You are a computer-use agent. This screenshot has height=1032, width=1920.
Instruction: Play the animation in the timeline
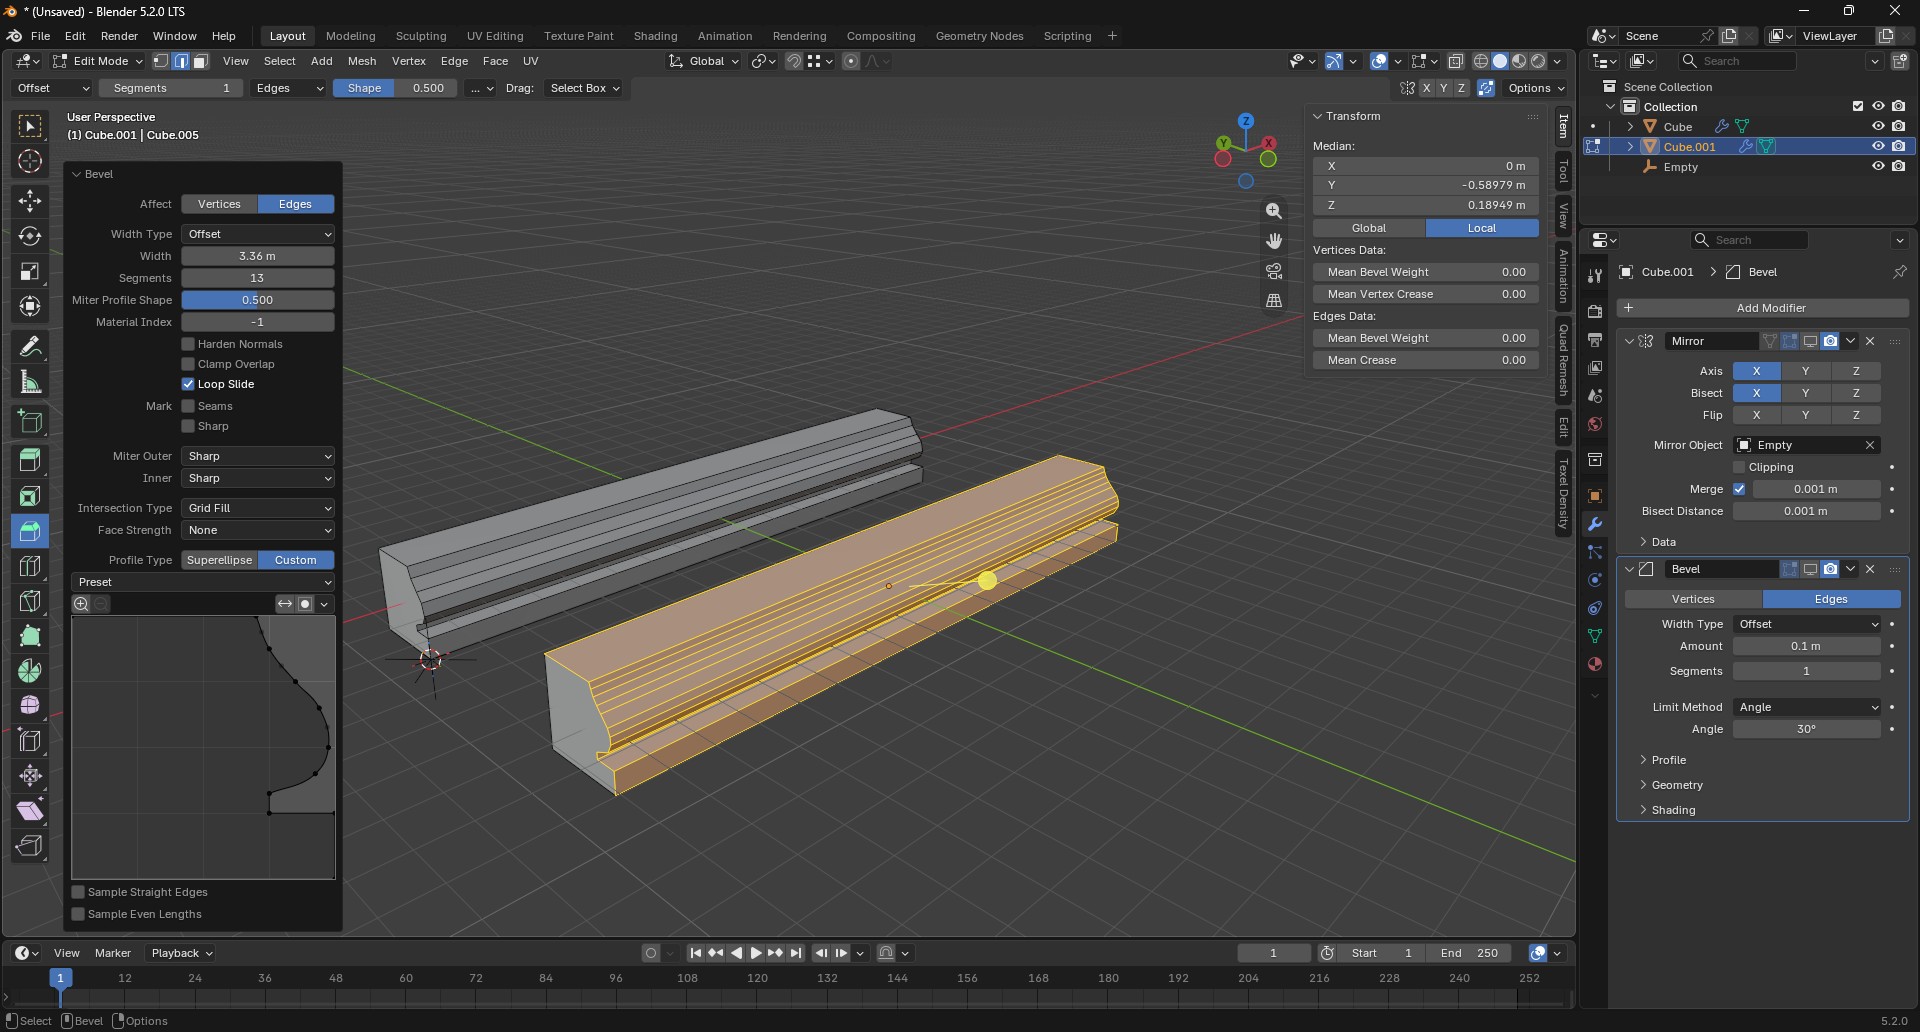click(756, 953)
